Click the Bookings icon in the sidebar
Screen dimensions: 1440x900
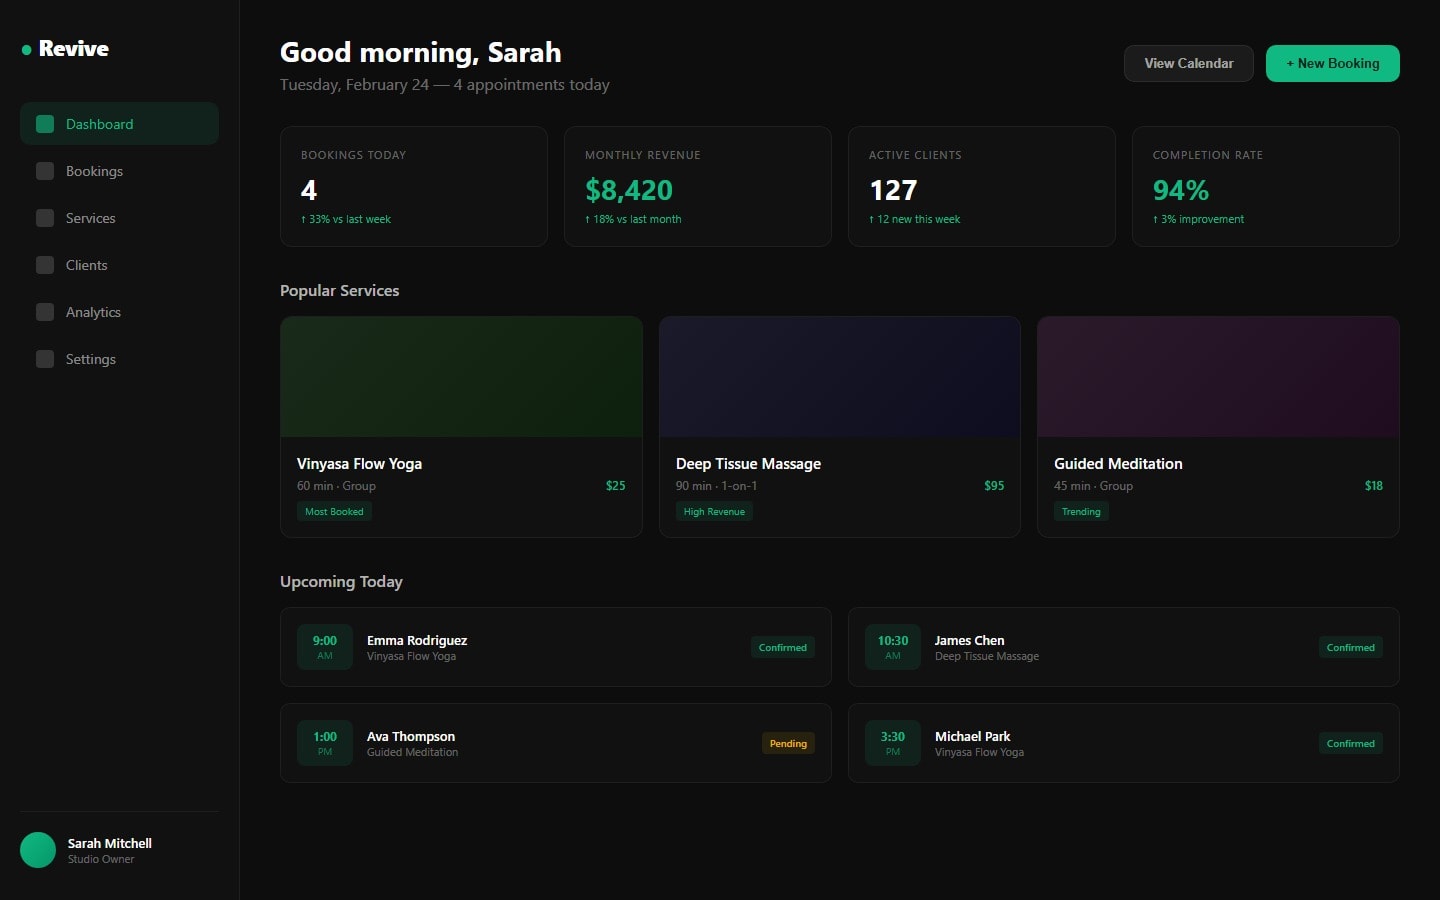pyautogui.click(x=45, y=171)
